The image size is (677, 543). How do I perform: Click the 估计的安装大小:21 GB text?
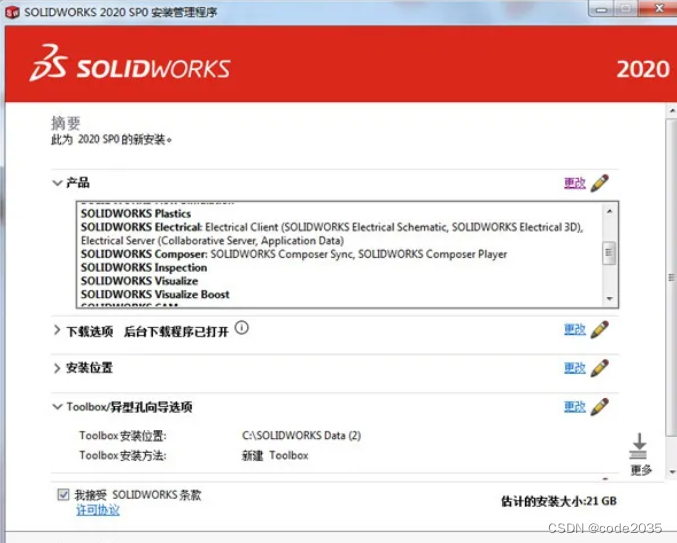(559, 501)
